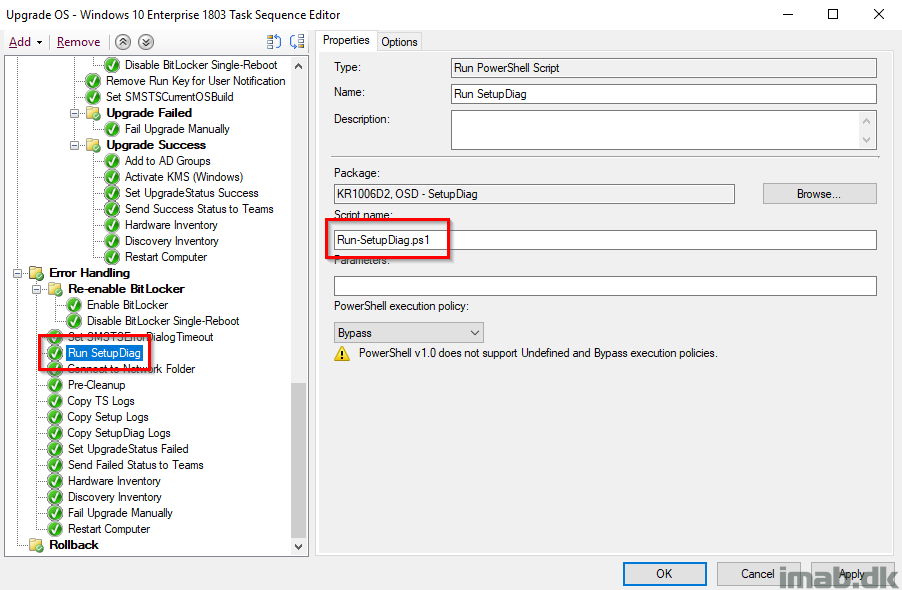This screenshot has width=902, height=590.
Task: Click the Name field containing Run SetupDiag
Action: point(664,94)
